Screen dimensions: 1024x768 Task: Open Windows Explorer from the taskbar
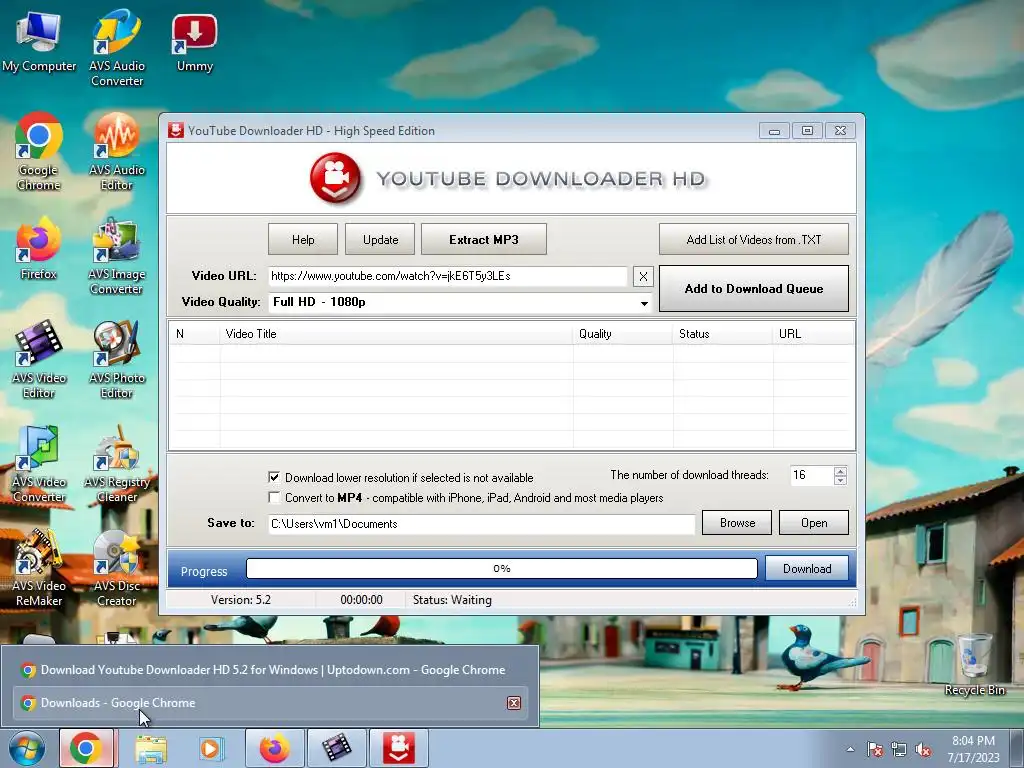(x=151, y=748)
